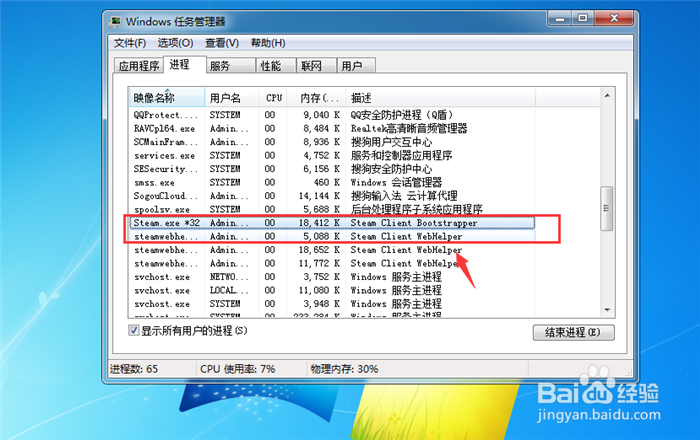Click the scrollbar down arrow
This screenshot has width=700, height=440.
(x=607, y=310)
